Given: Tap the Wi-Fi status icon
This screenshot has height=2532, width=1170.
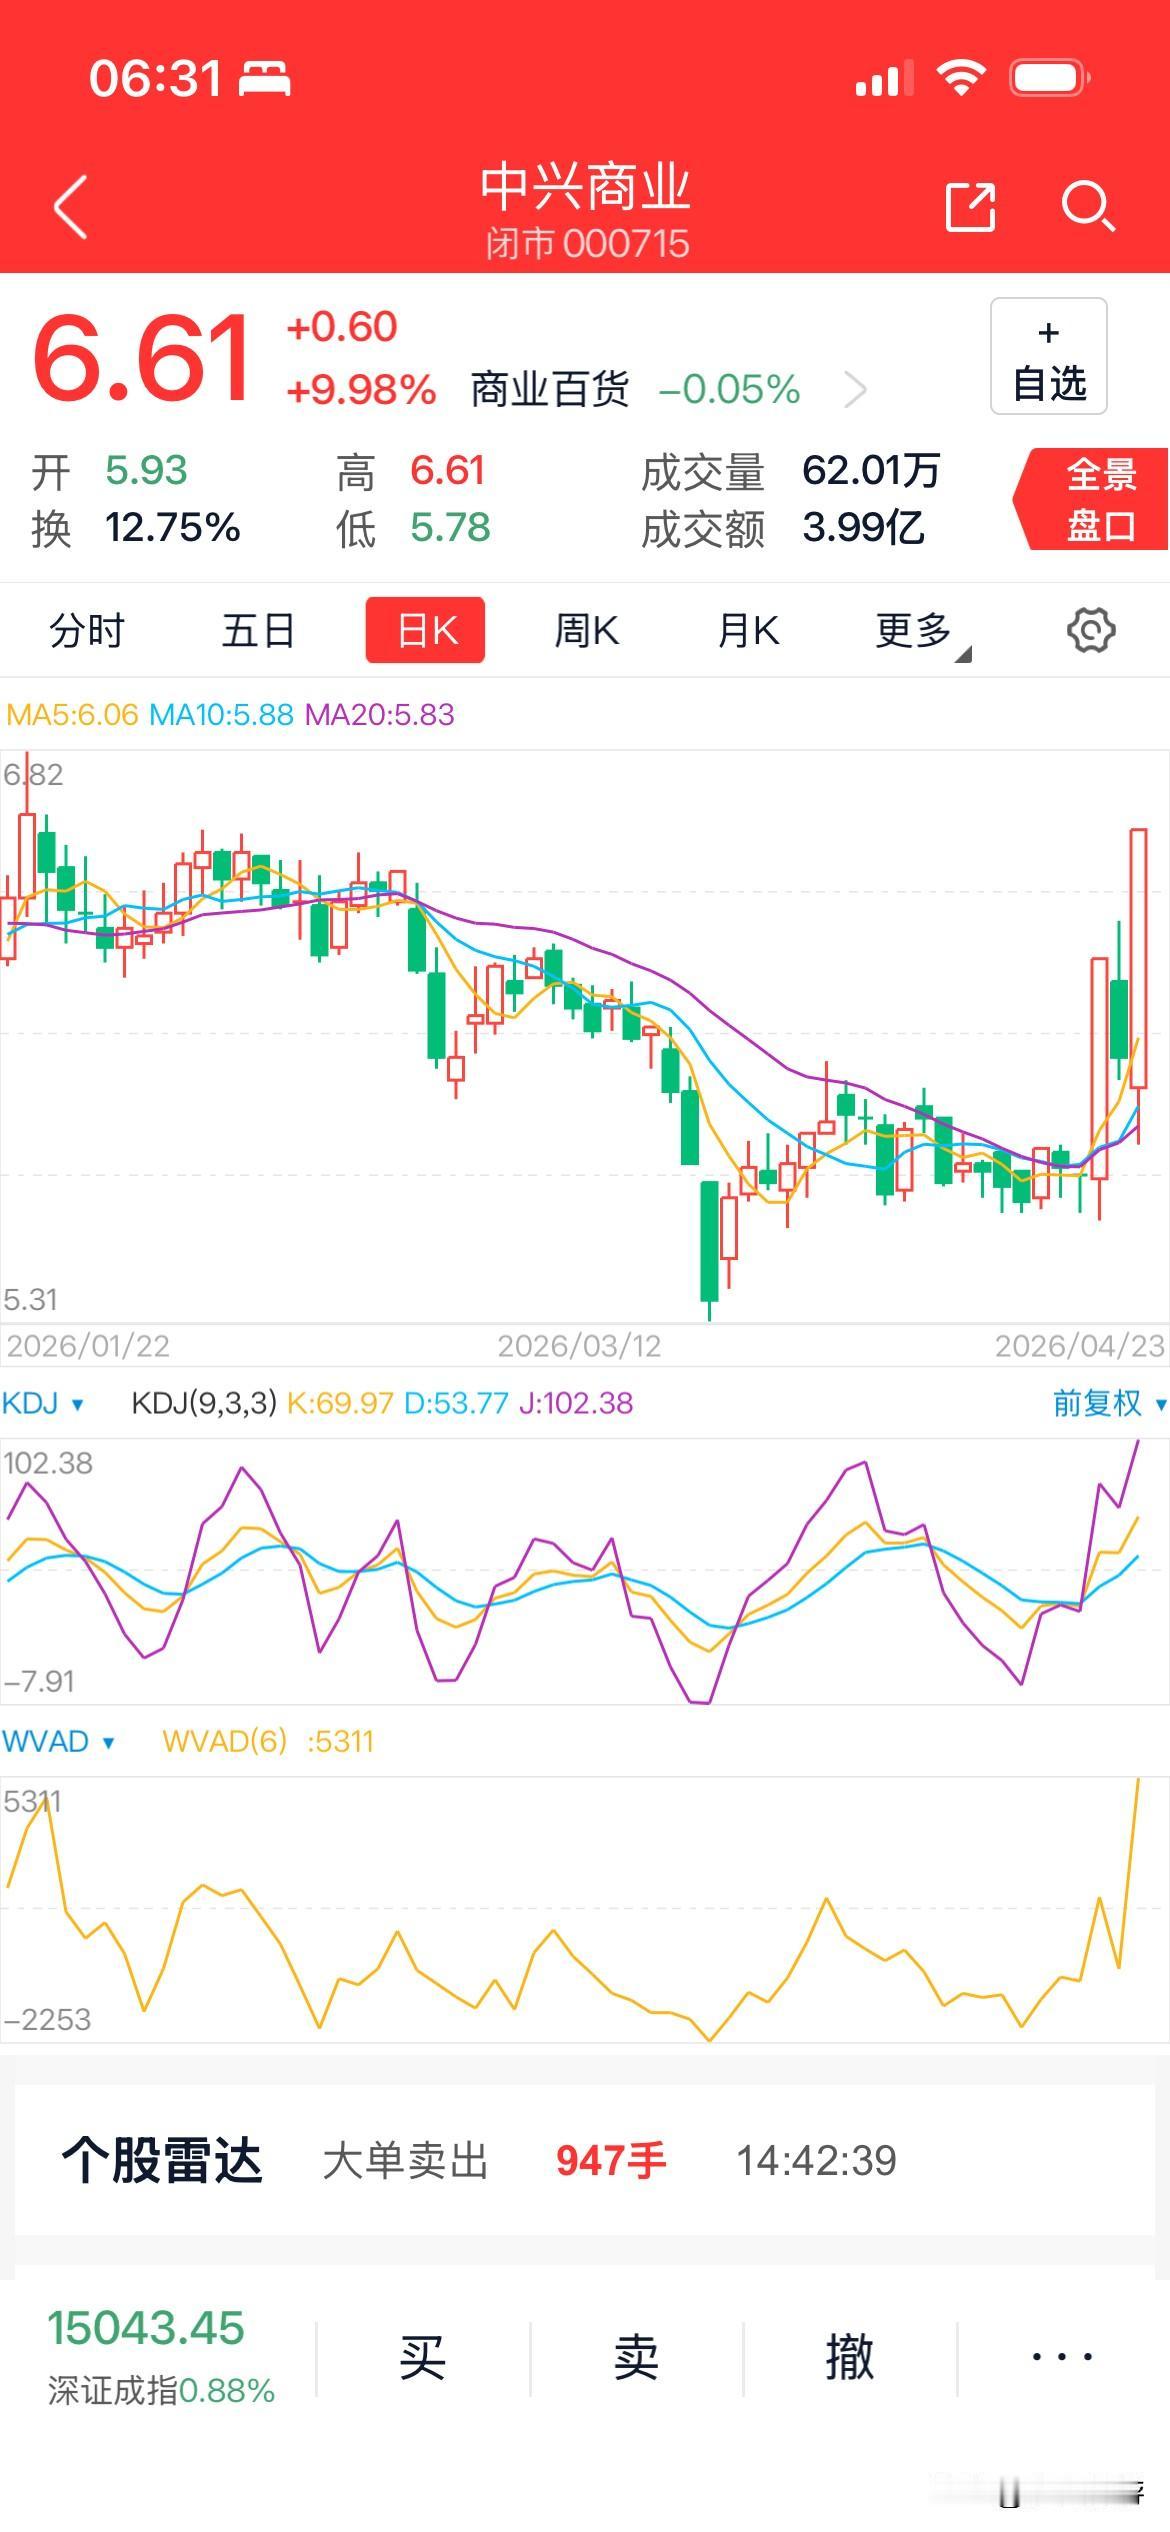Looking at the screenshot, I should point(961,77).
